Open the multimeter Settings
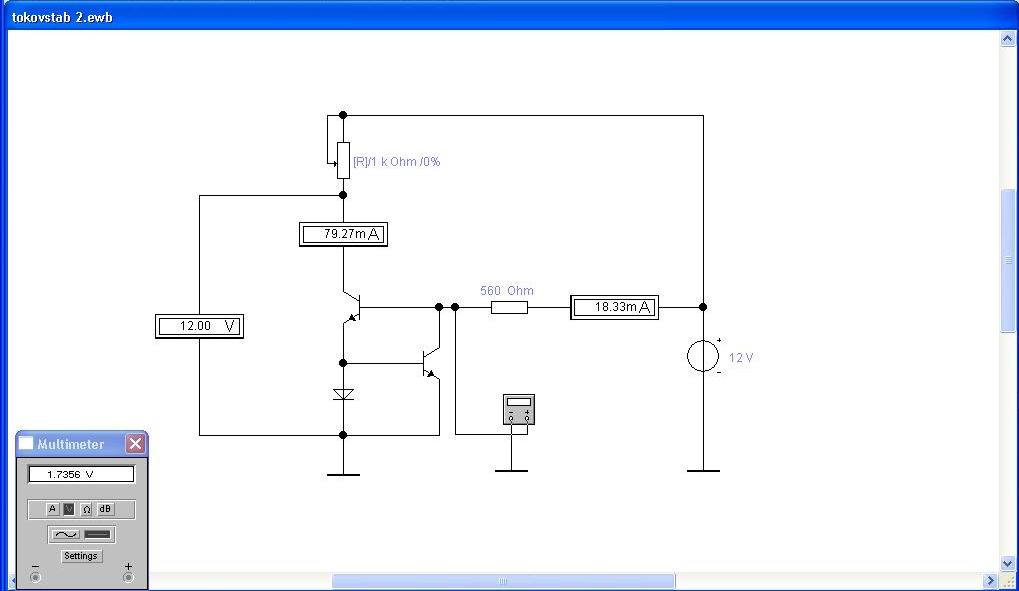 click(81, 556)
